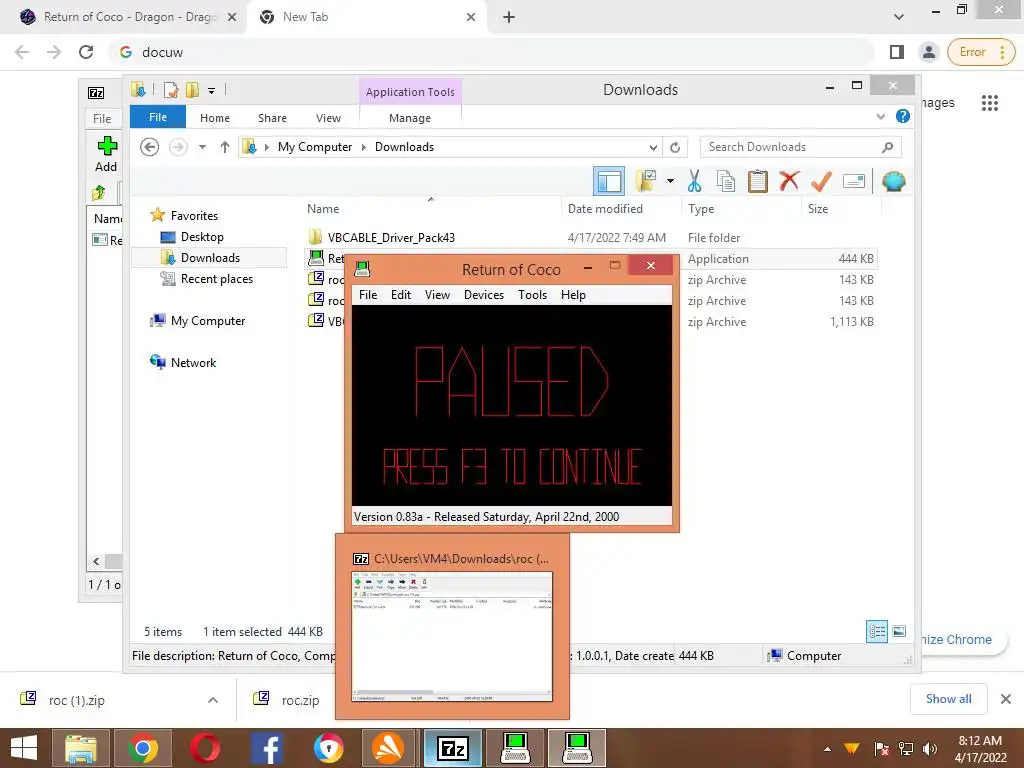
Task: Select Desktop in Favorites
Action: click(202, 236)
